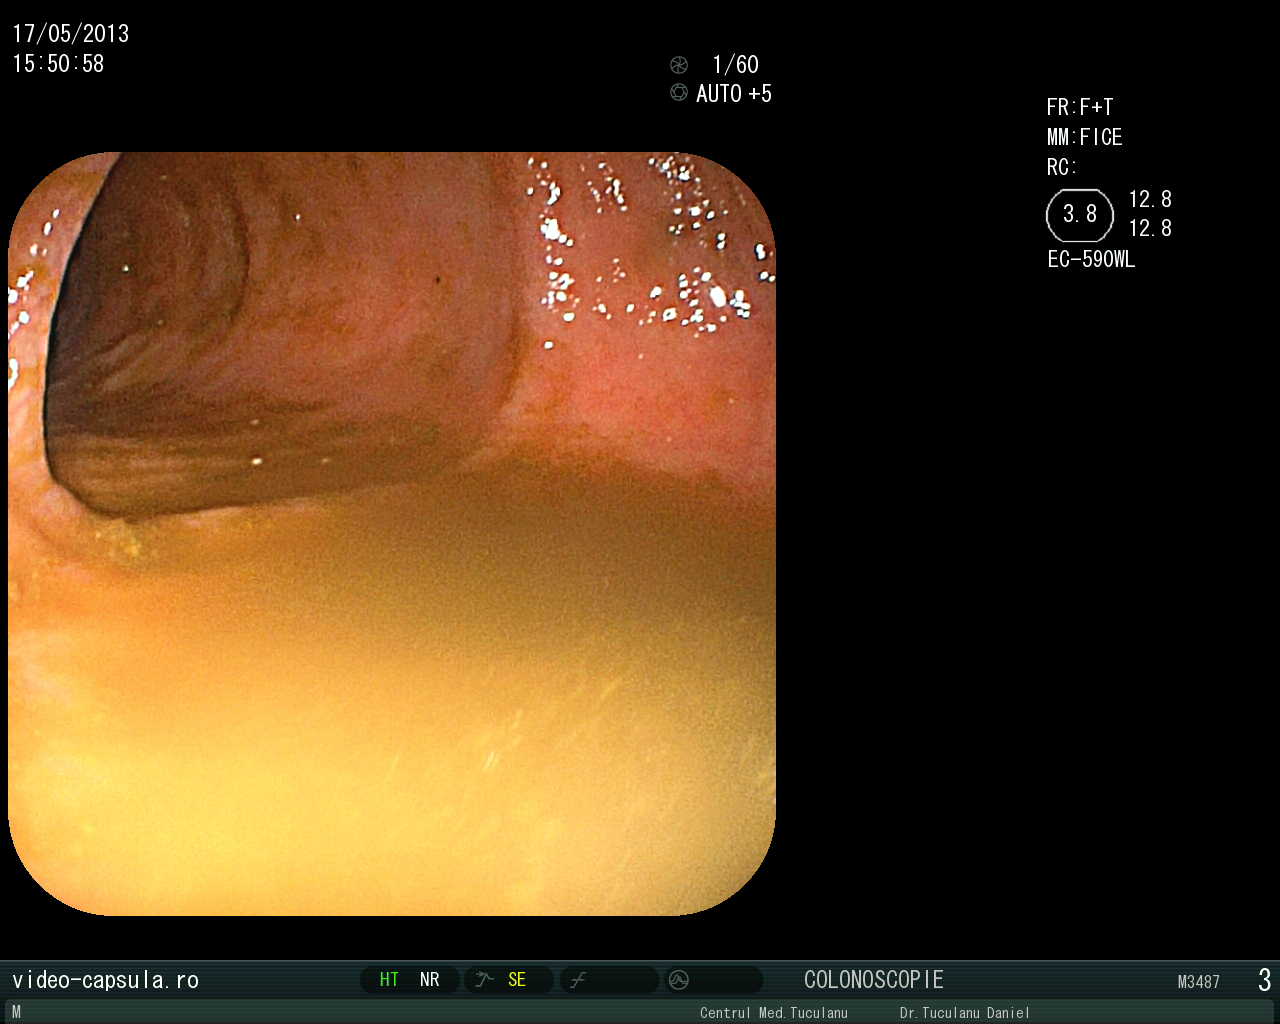Click the M letter in bottom status line
This screenshot has height=1024, width=1280.
tap(16, 1012)
